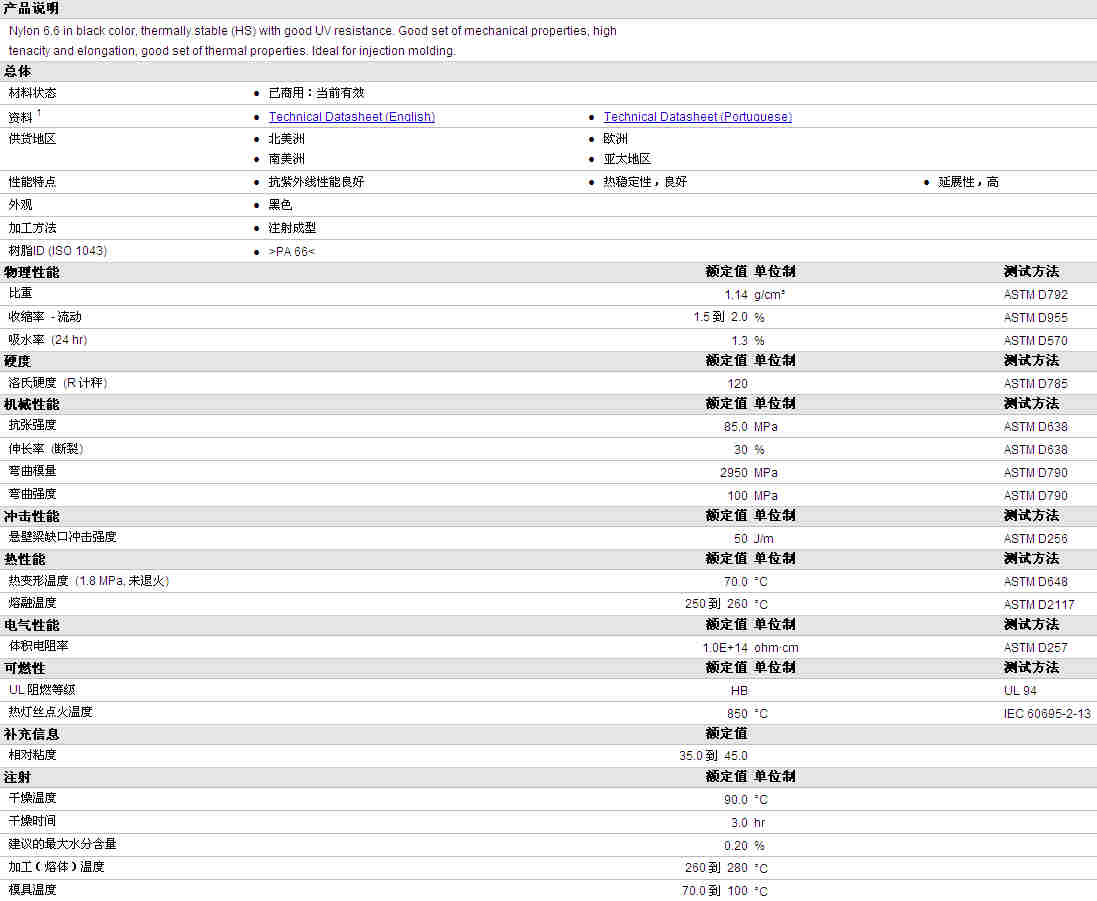Click the 熔融温度 row label
The image size is (1097, 901).
point(32,602)
